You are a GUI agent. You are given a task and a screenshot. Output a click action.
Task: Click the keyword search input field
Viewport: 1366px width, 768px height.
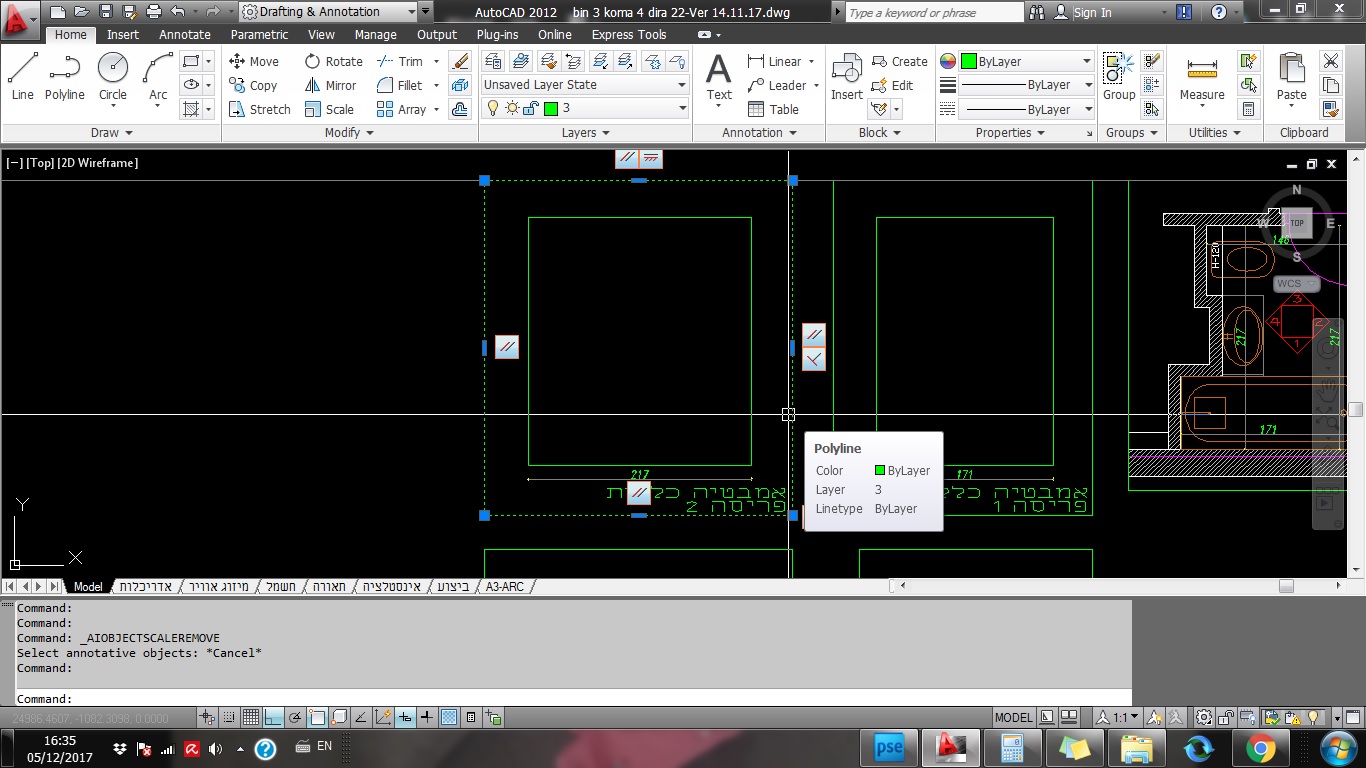[933, 12]
